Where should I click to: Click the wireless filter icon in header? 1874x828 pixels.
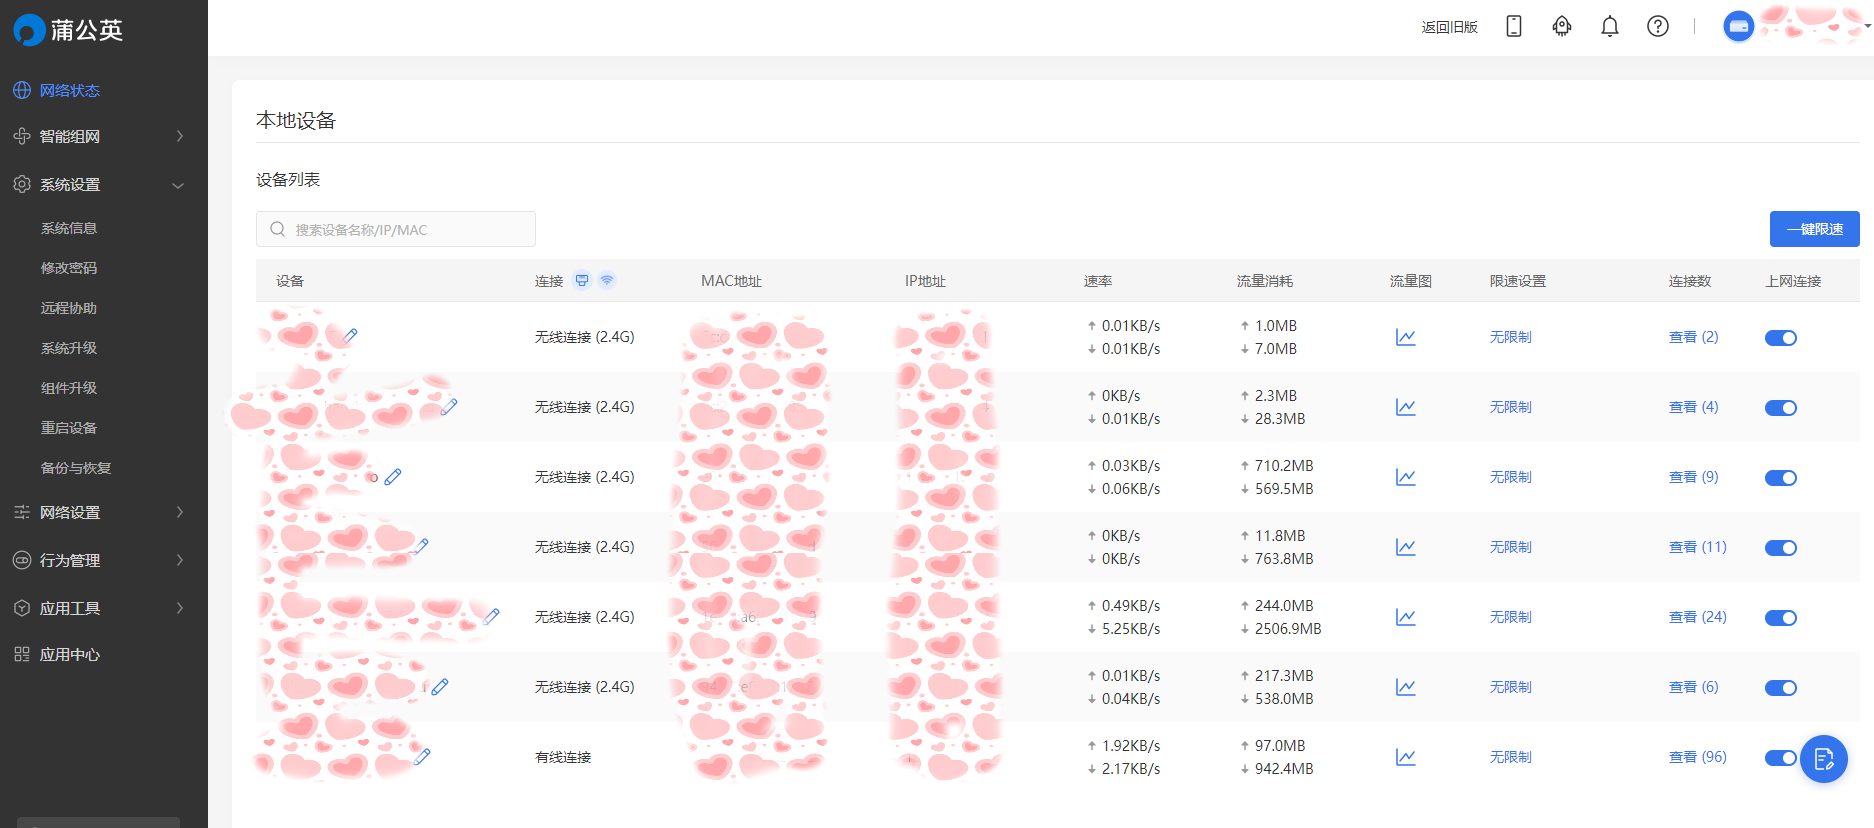pos(607,281)
